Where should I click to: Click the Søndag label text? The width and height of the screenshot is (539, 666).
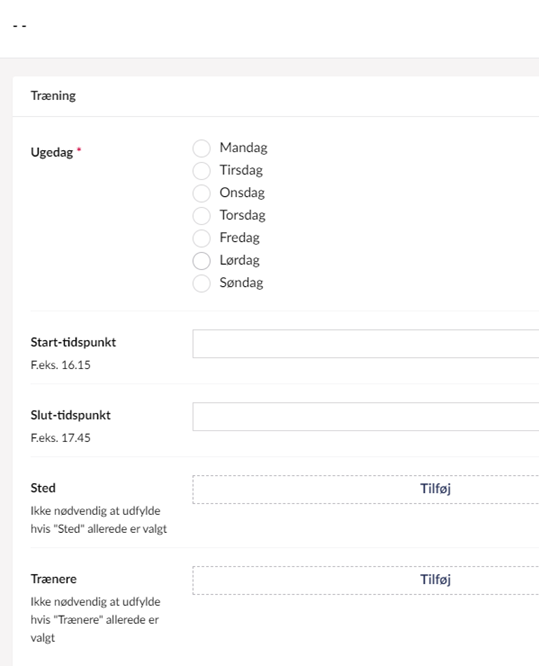pyautogui.click(x=241, y=283)
